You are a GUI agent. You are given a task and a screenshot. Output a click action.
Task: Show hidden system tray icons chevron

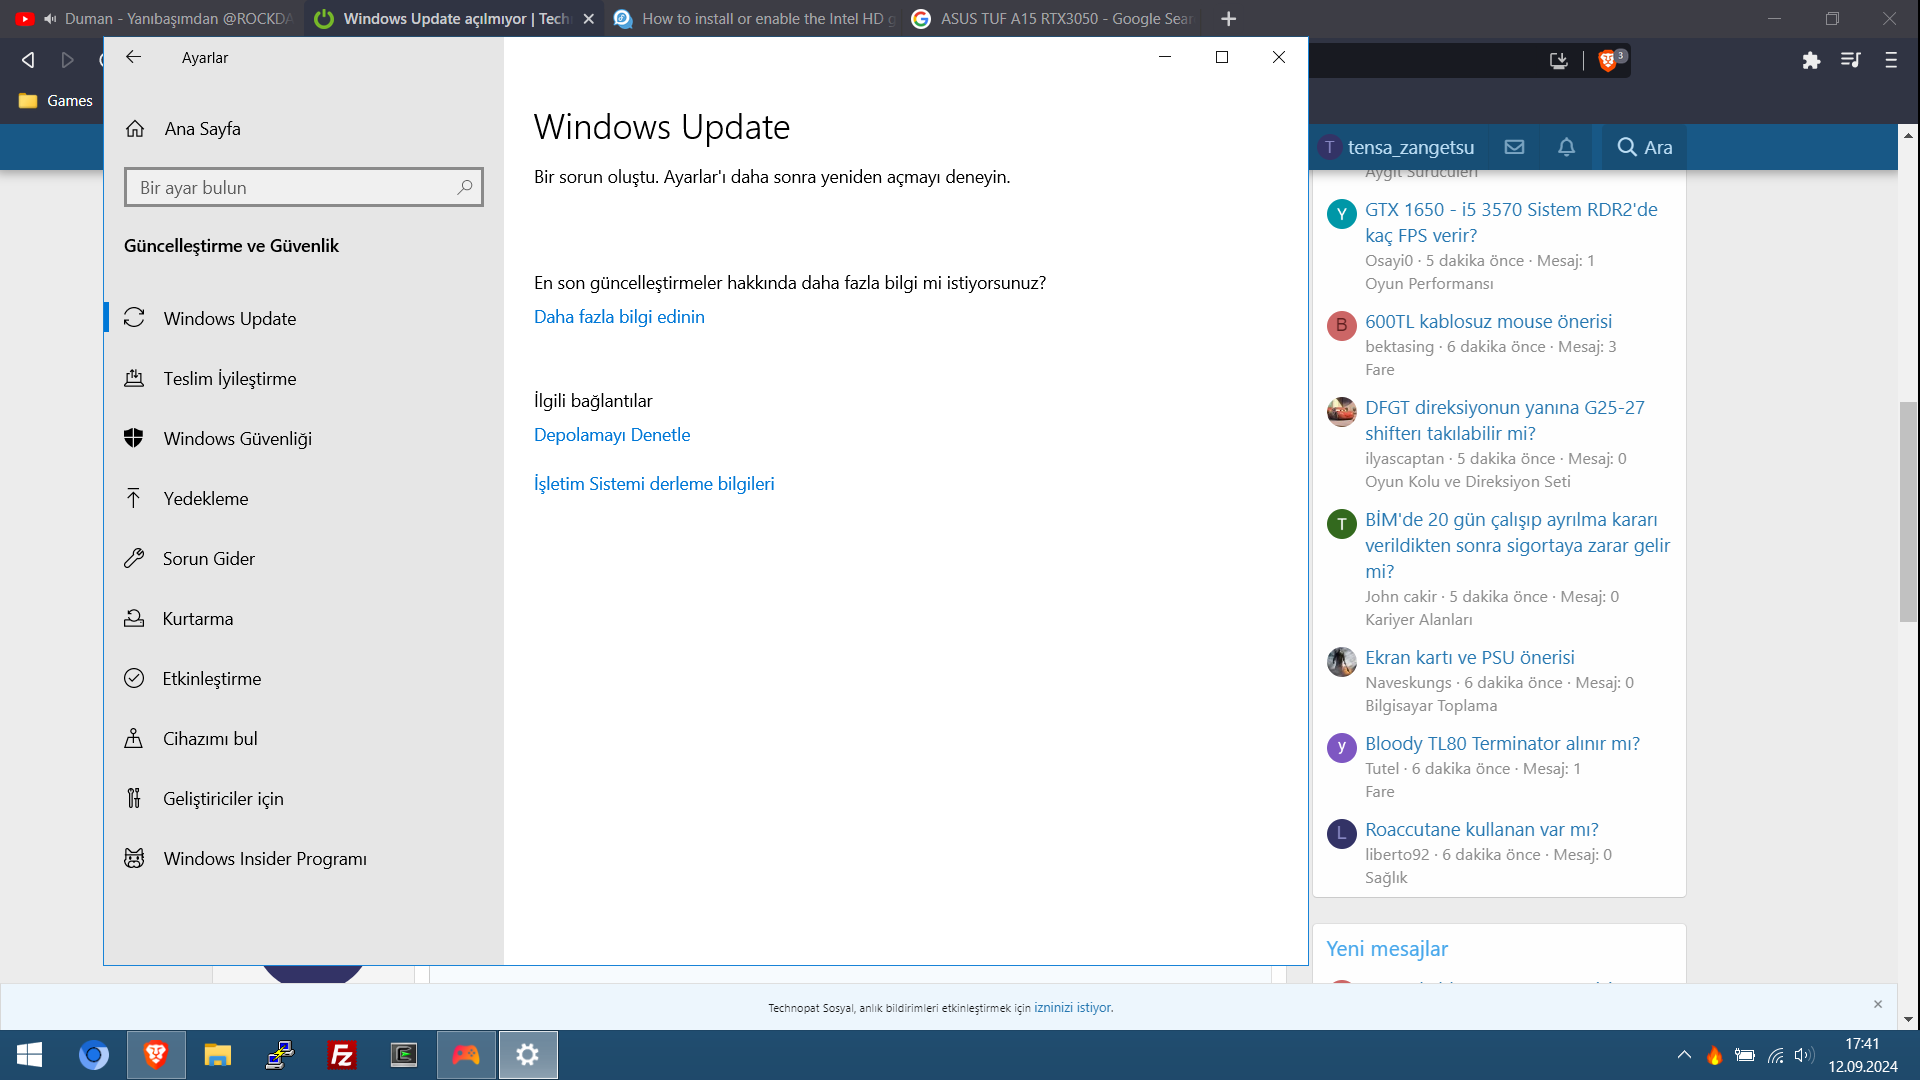point(1684,1055)
